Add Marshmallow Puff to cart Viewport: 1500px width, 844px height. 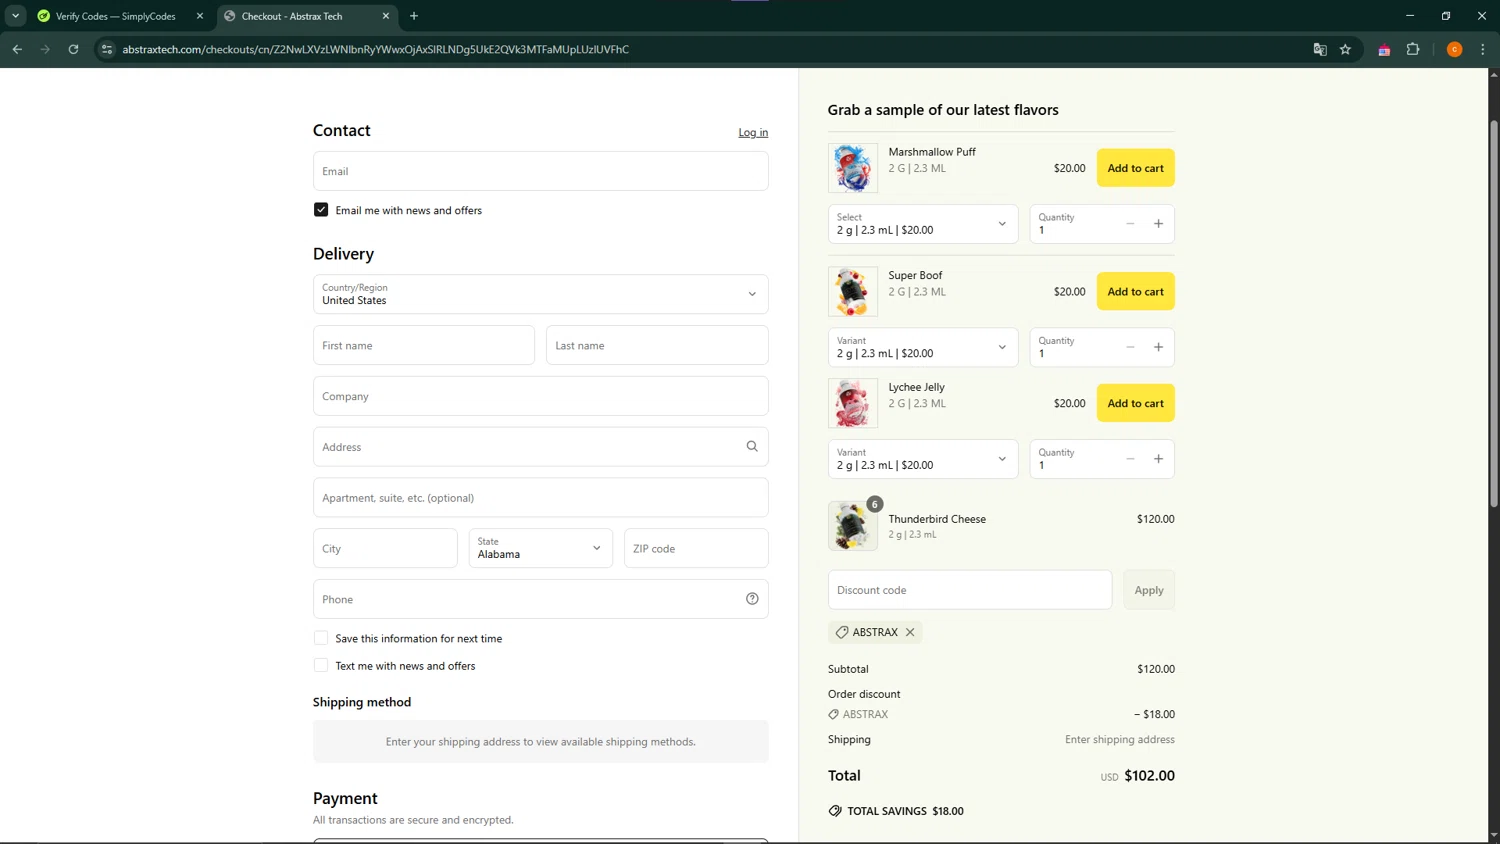pos(1136,168)
